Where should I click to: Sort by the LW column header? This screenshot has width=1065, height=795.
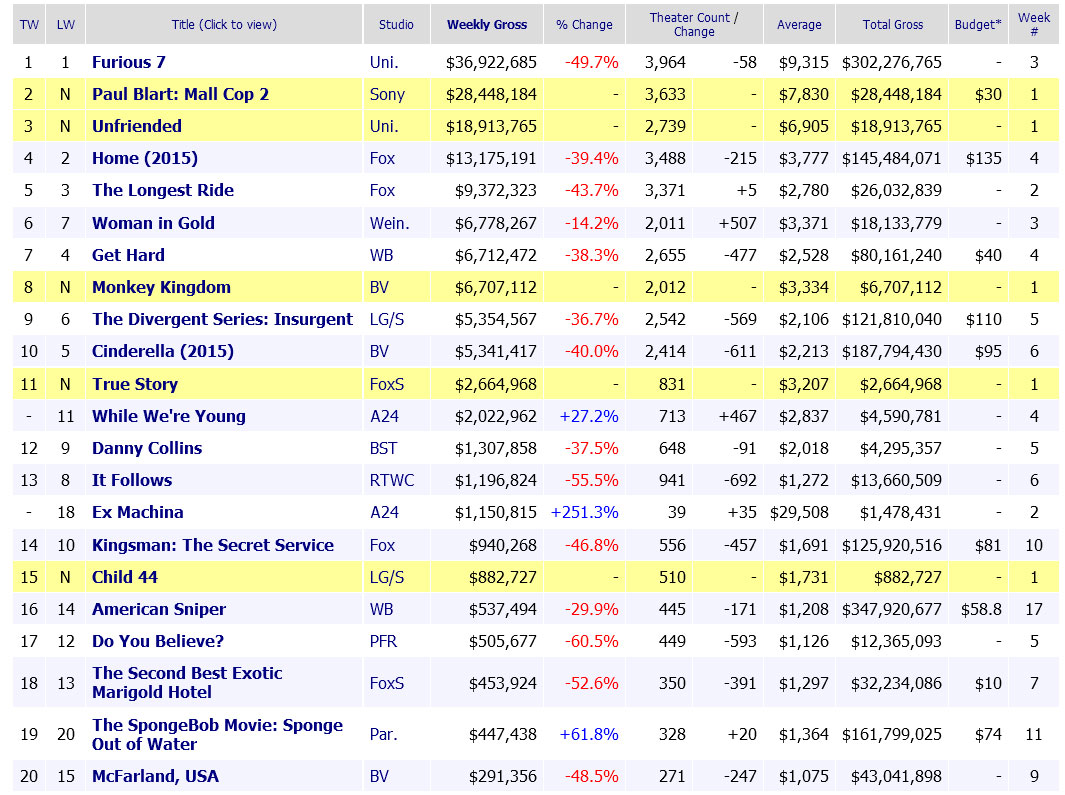pos(65,24)
